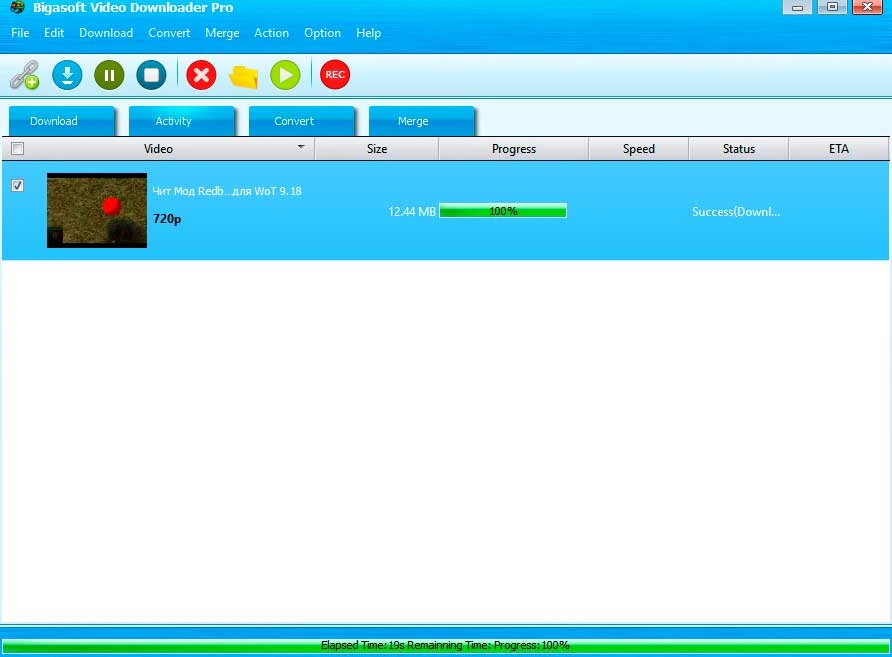Image resolution: width=892 pixels, height=657 pixels.
Task: Open the Action menu
Action: tap(271, 33)
